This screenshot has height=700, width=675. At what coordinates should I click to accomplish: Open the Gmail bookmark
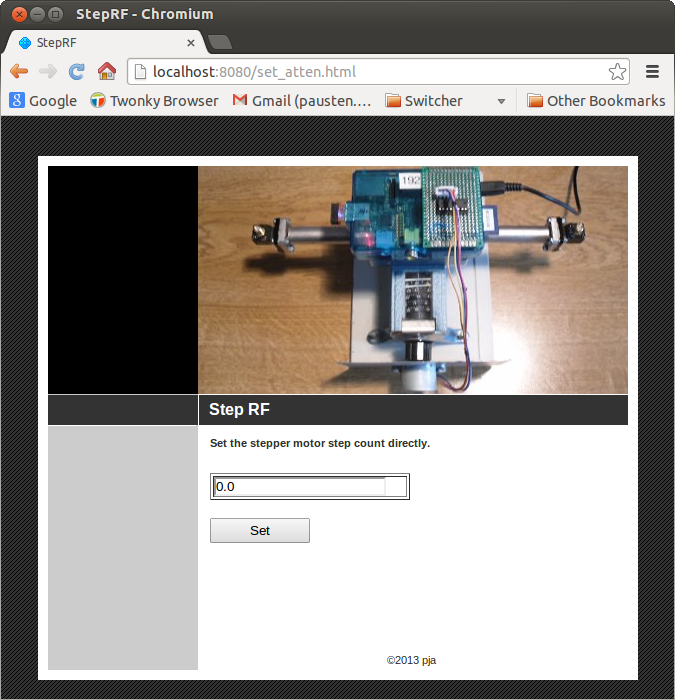(302, 100)
